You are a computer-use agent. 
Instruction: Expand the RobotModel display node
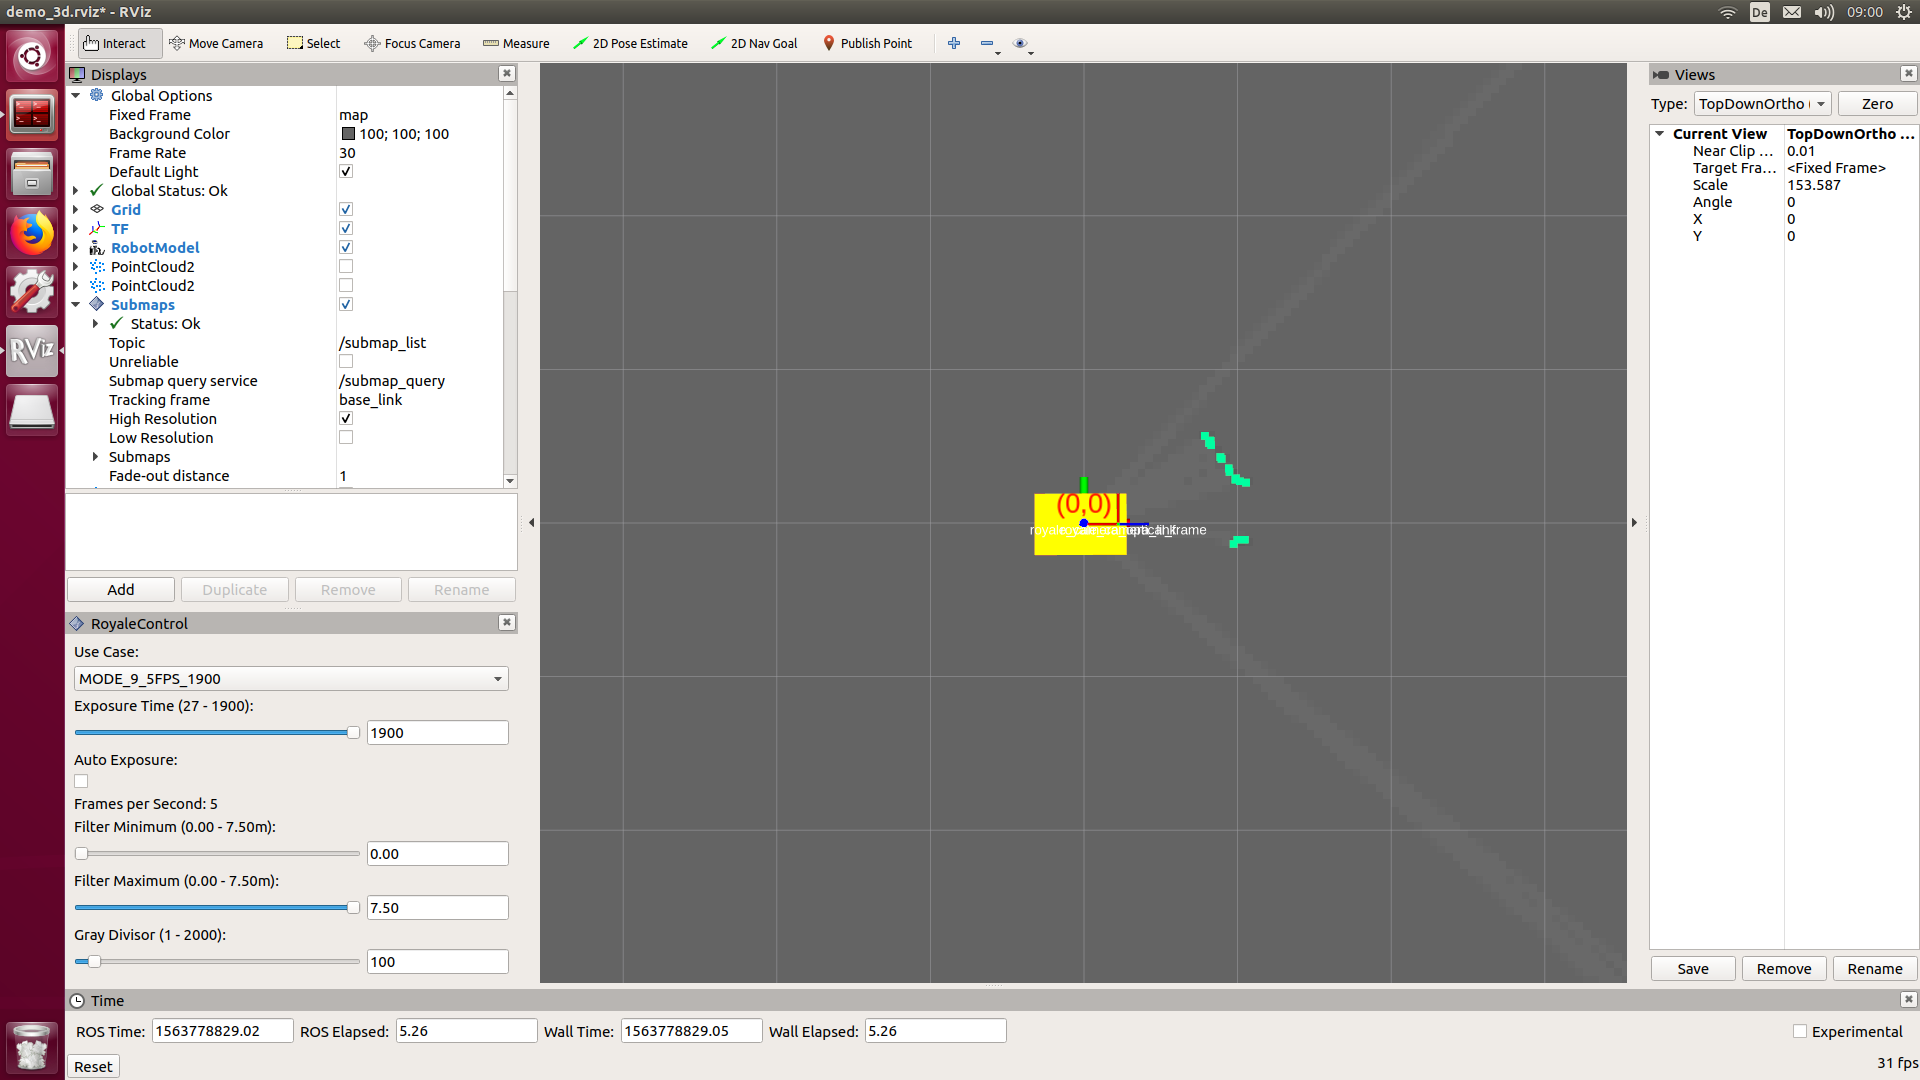pos(76,247)
